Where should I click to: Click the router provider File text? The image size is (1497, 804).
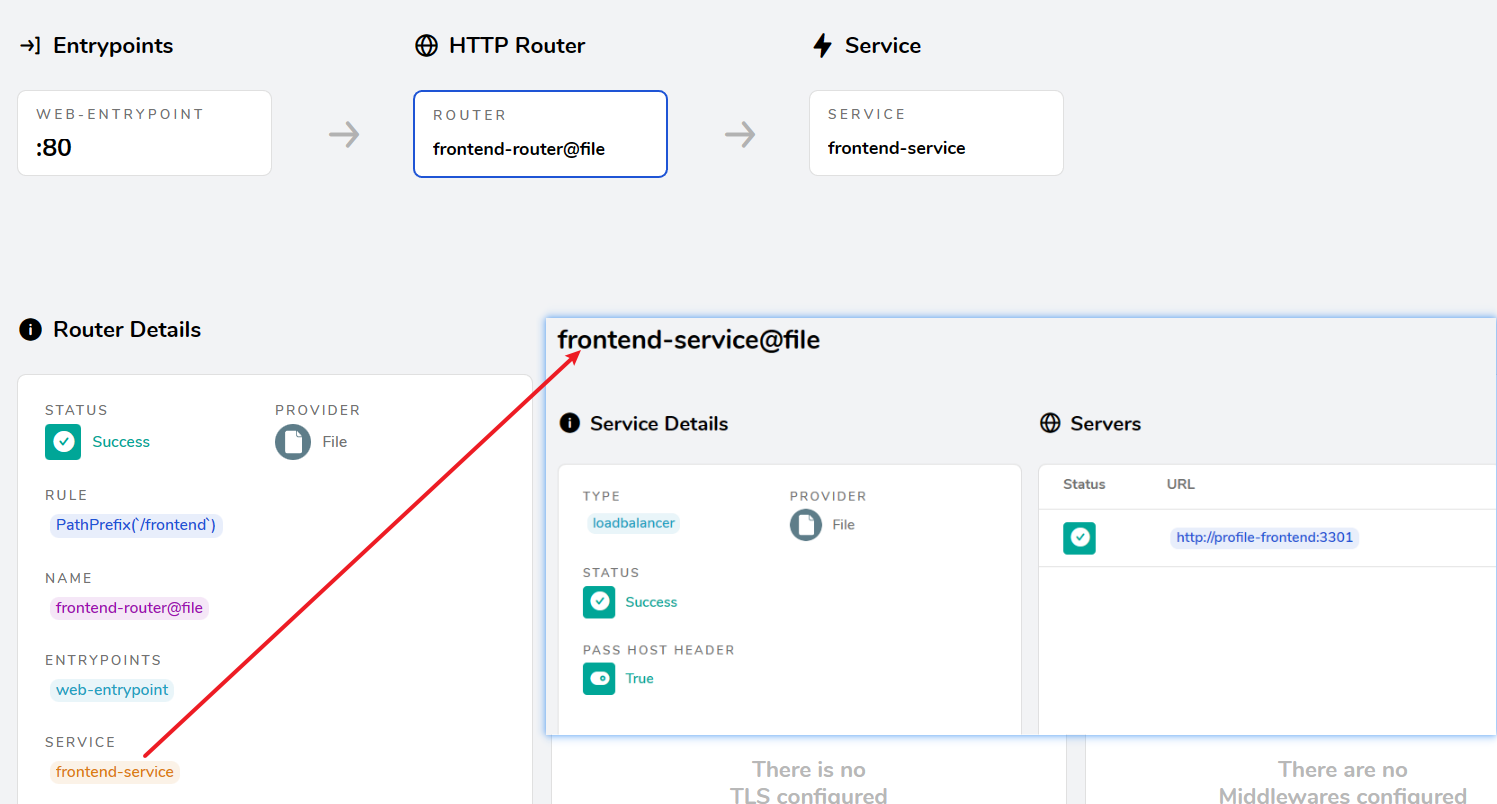[334, 442]
